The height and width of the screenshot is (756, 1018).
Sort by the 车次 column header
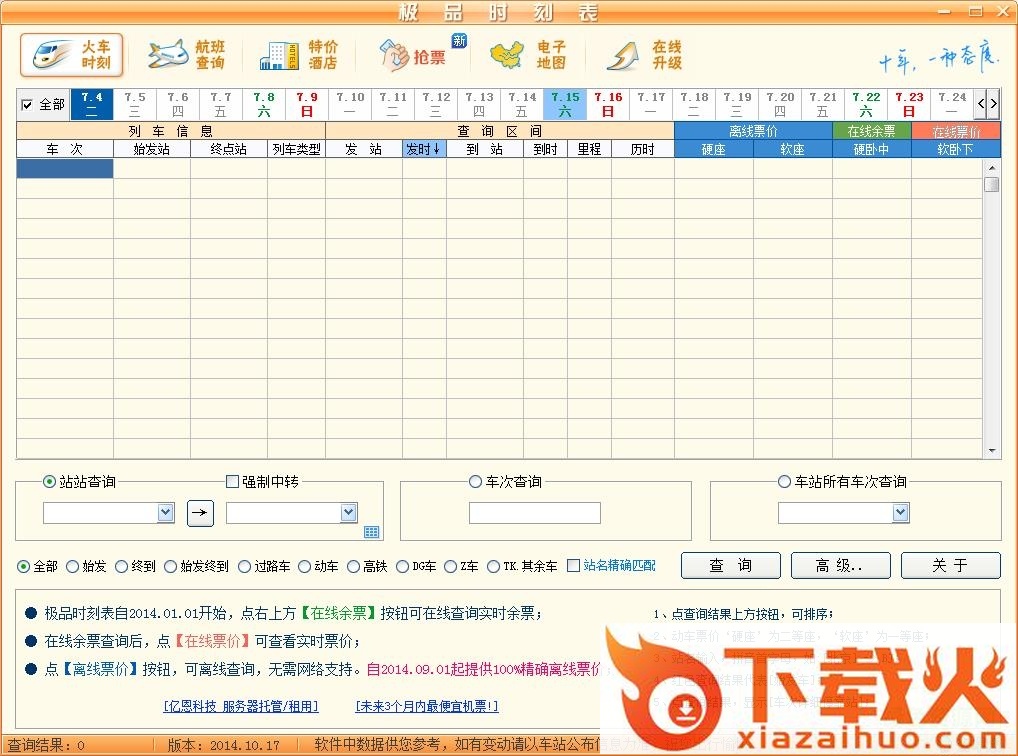pyautogui.click(x=65, y=149)
